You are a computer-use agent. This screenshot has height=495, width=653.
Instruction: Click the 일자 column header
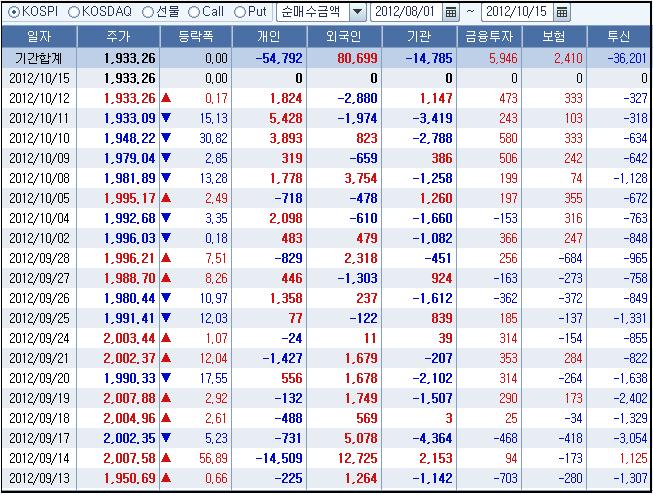(x=39, y=37)
